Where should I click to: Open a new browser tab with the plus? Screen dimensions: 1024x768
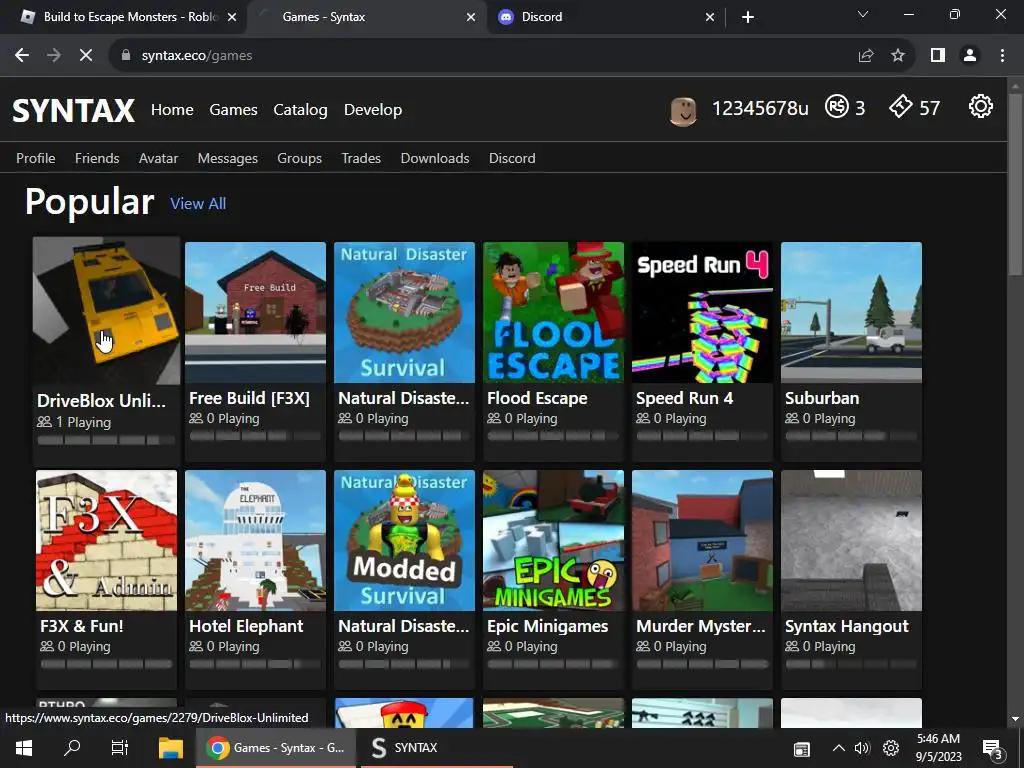point(748,17)
